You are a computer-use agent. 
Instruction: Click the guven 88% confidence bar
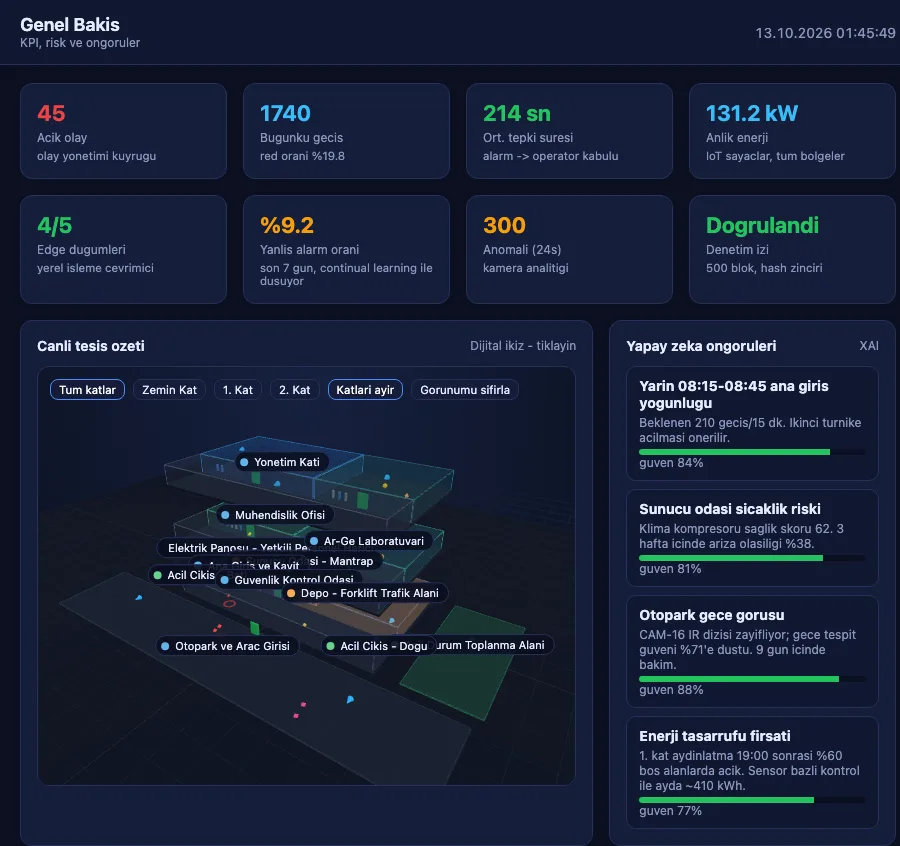(x=752, y=679)
